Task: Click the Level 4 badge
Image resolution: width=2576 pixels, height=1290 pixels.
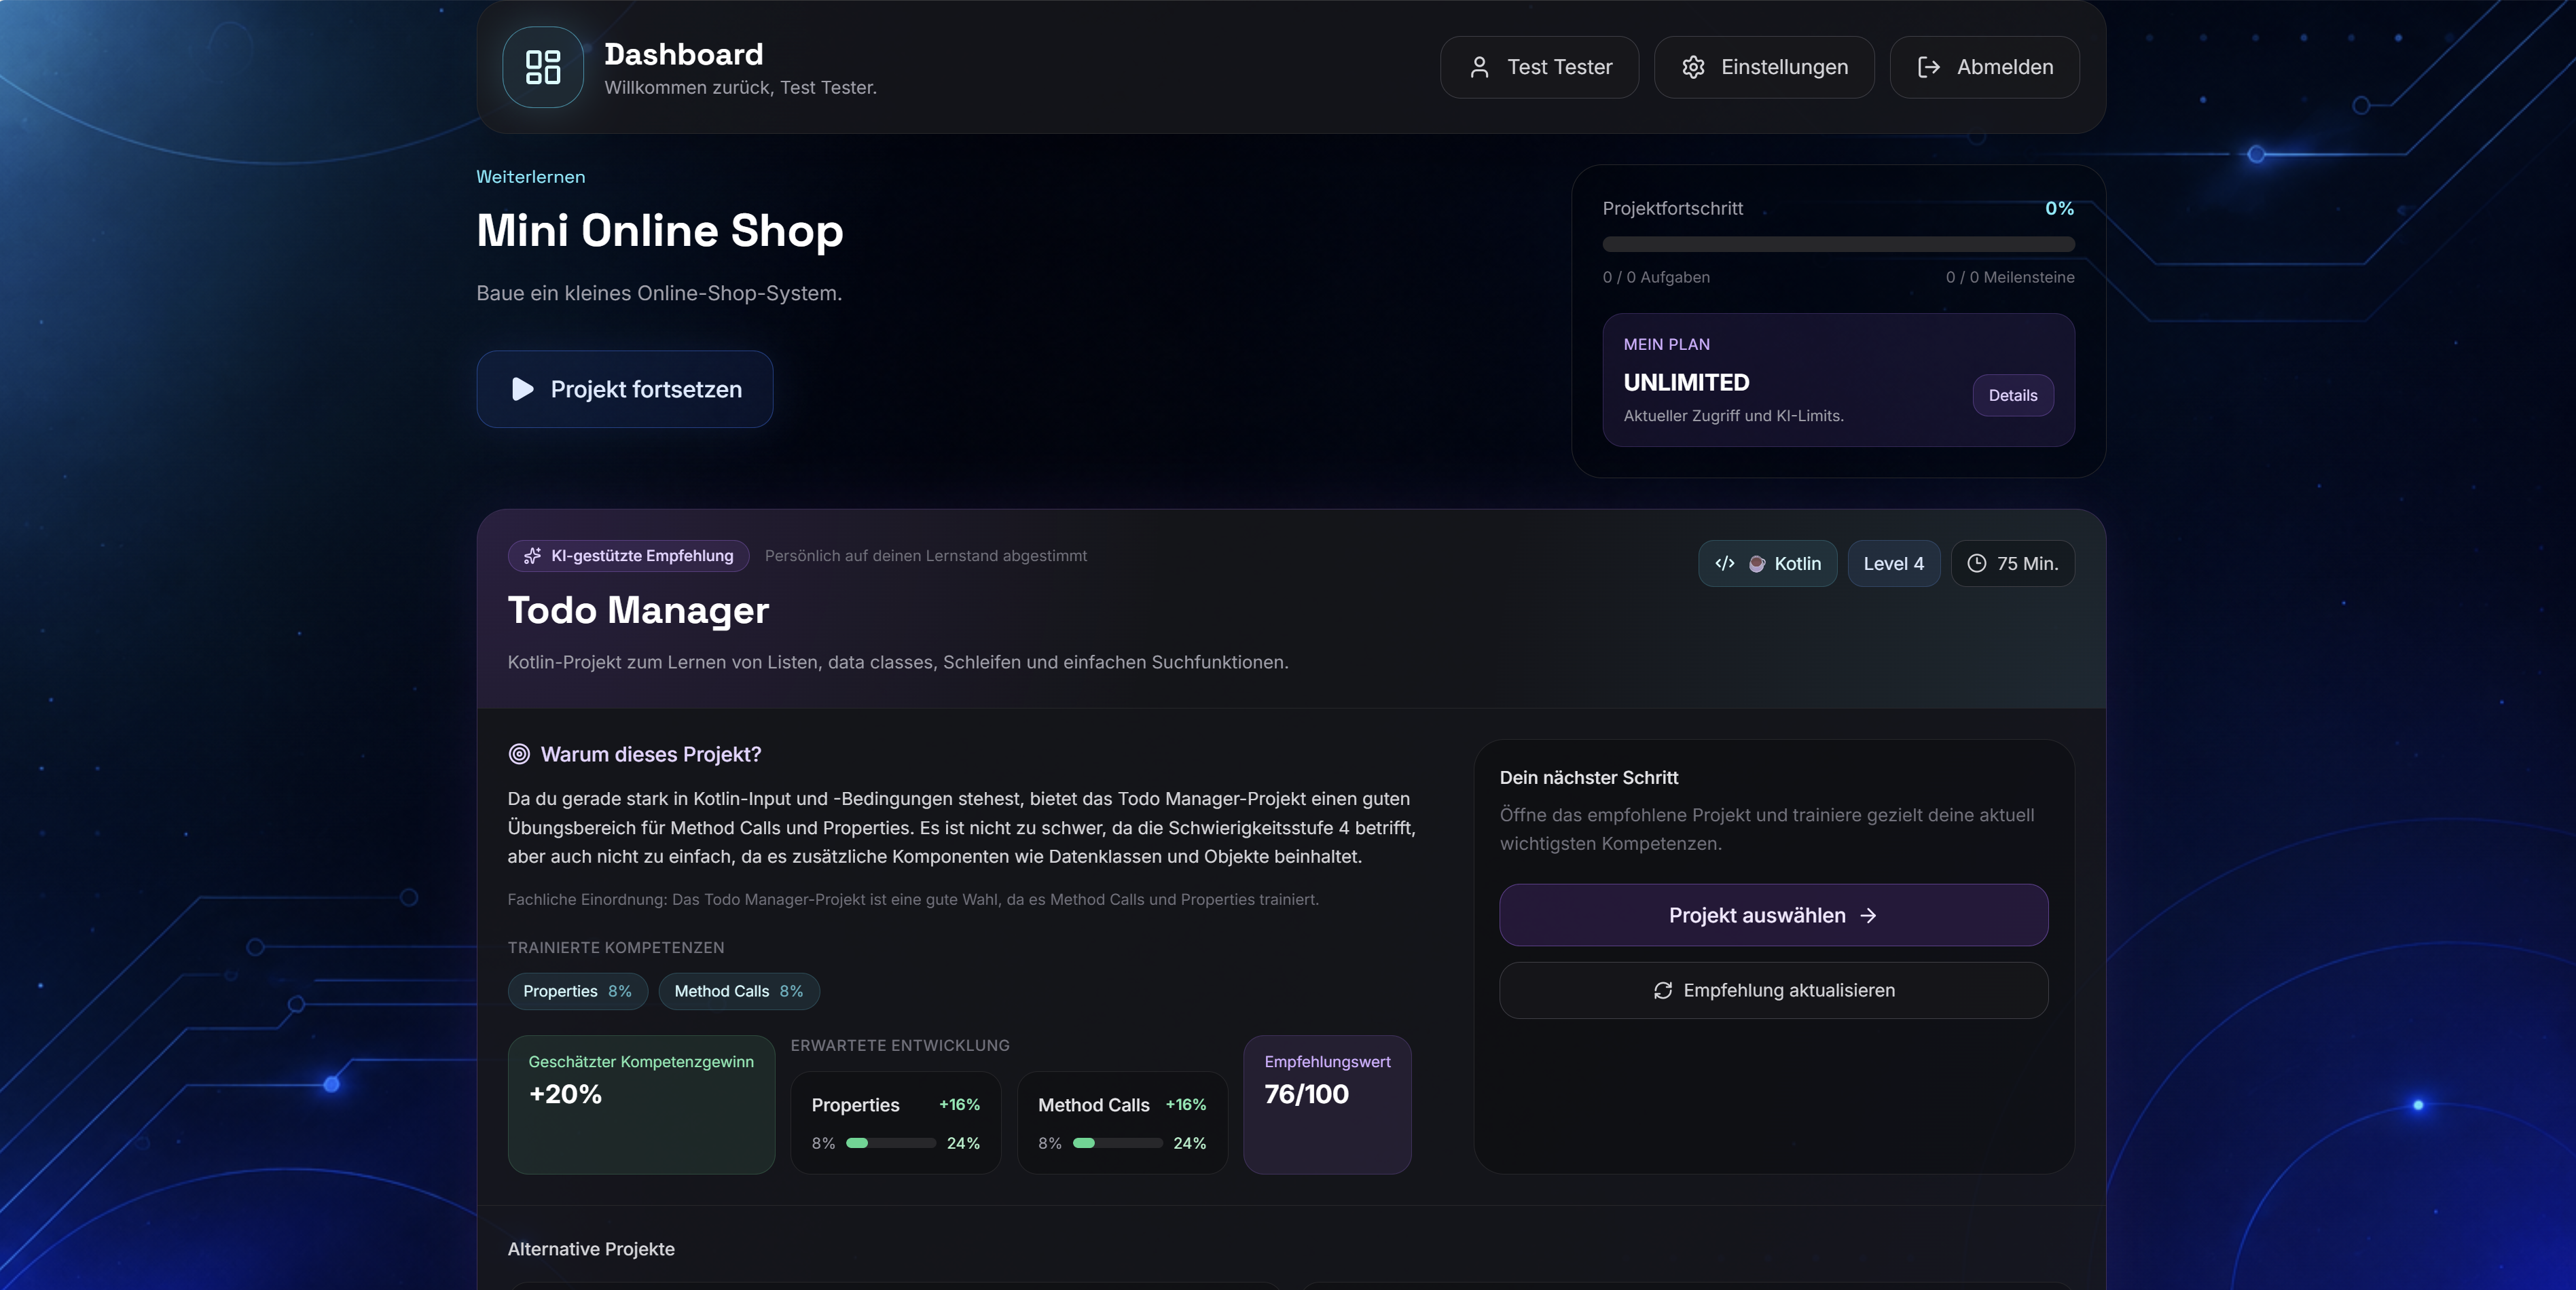Action: [1894, 563]
